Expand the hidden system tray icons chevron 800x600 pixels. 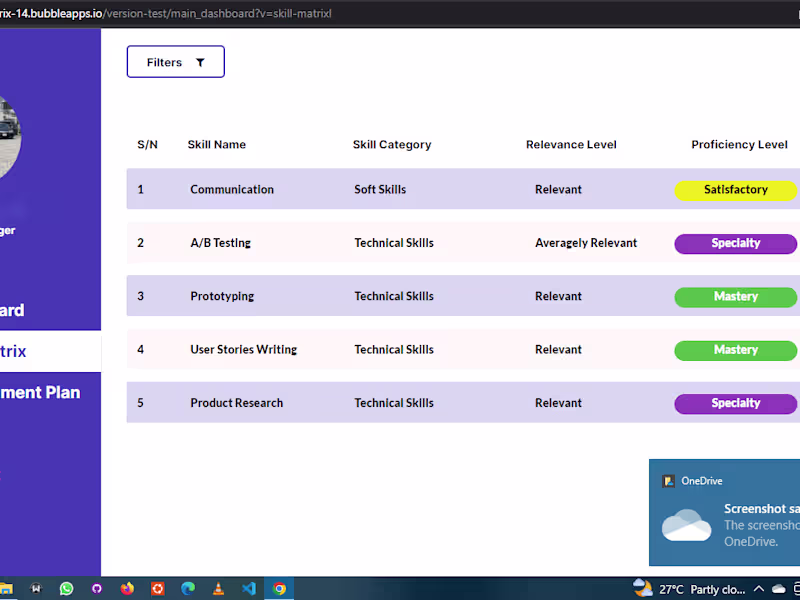pos(759,589)
